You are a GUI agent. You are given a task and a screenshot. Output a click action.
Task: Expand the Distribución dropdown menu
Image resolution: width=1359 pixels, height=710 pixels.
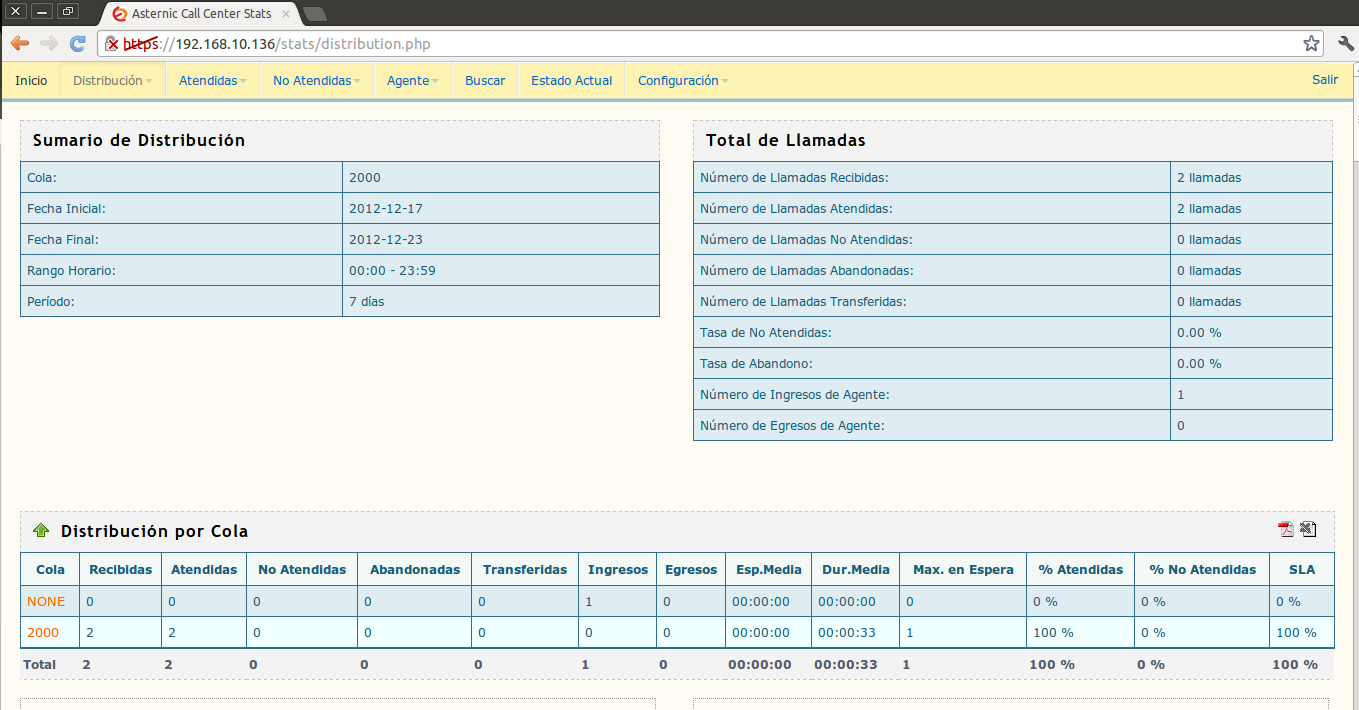(112, 81)
